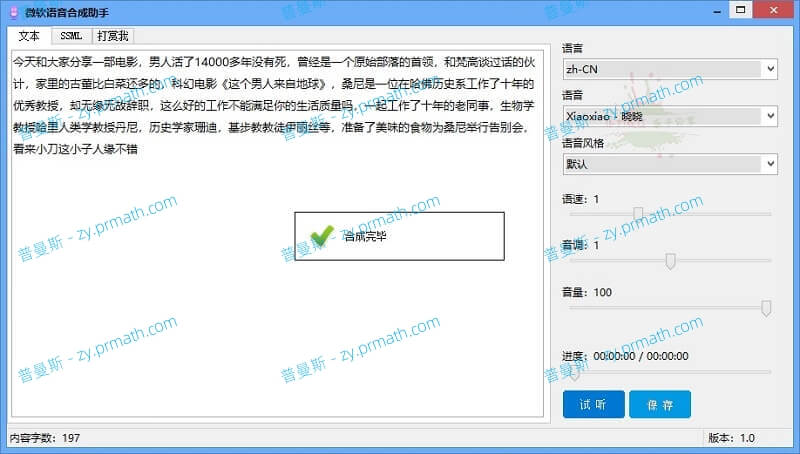Maximize the 微软语音合成助手 window
This screenshot has width=800, height=454.
coord(740,10)
